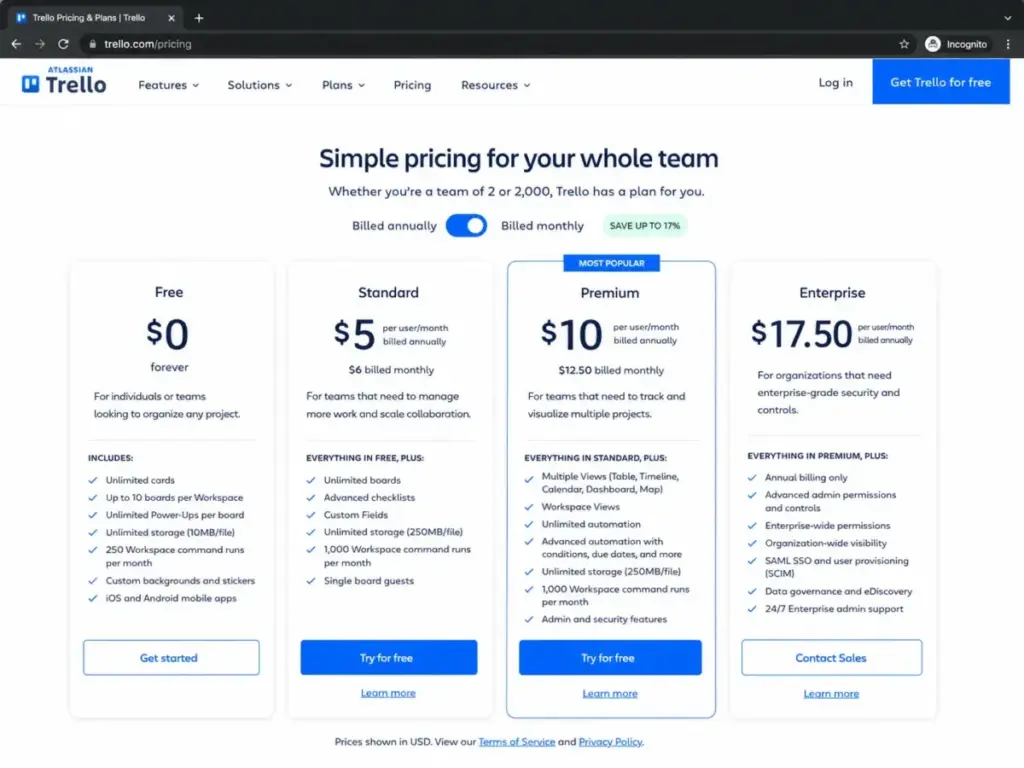Select the Trello Pricing & Plans browser tab
The width and height of the screenshot is (1024, 768).
click(x=95, y=18)
